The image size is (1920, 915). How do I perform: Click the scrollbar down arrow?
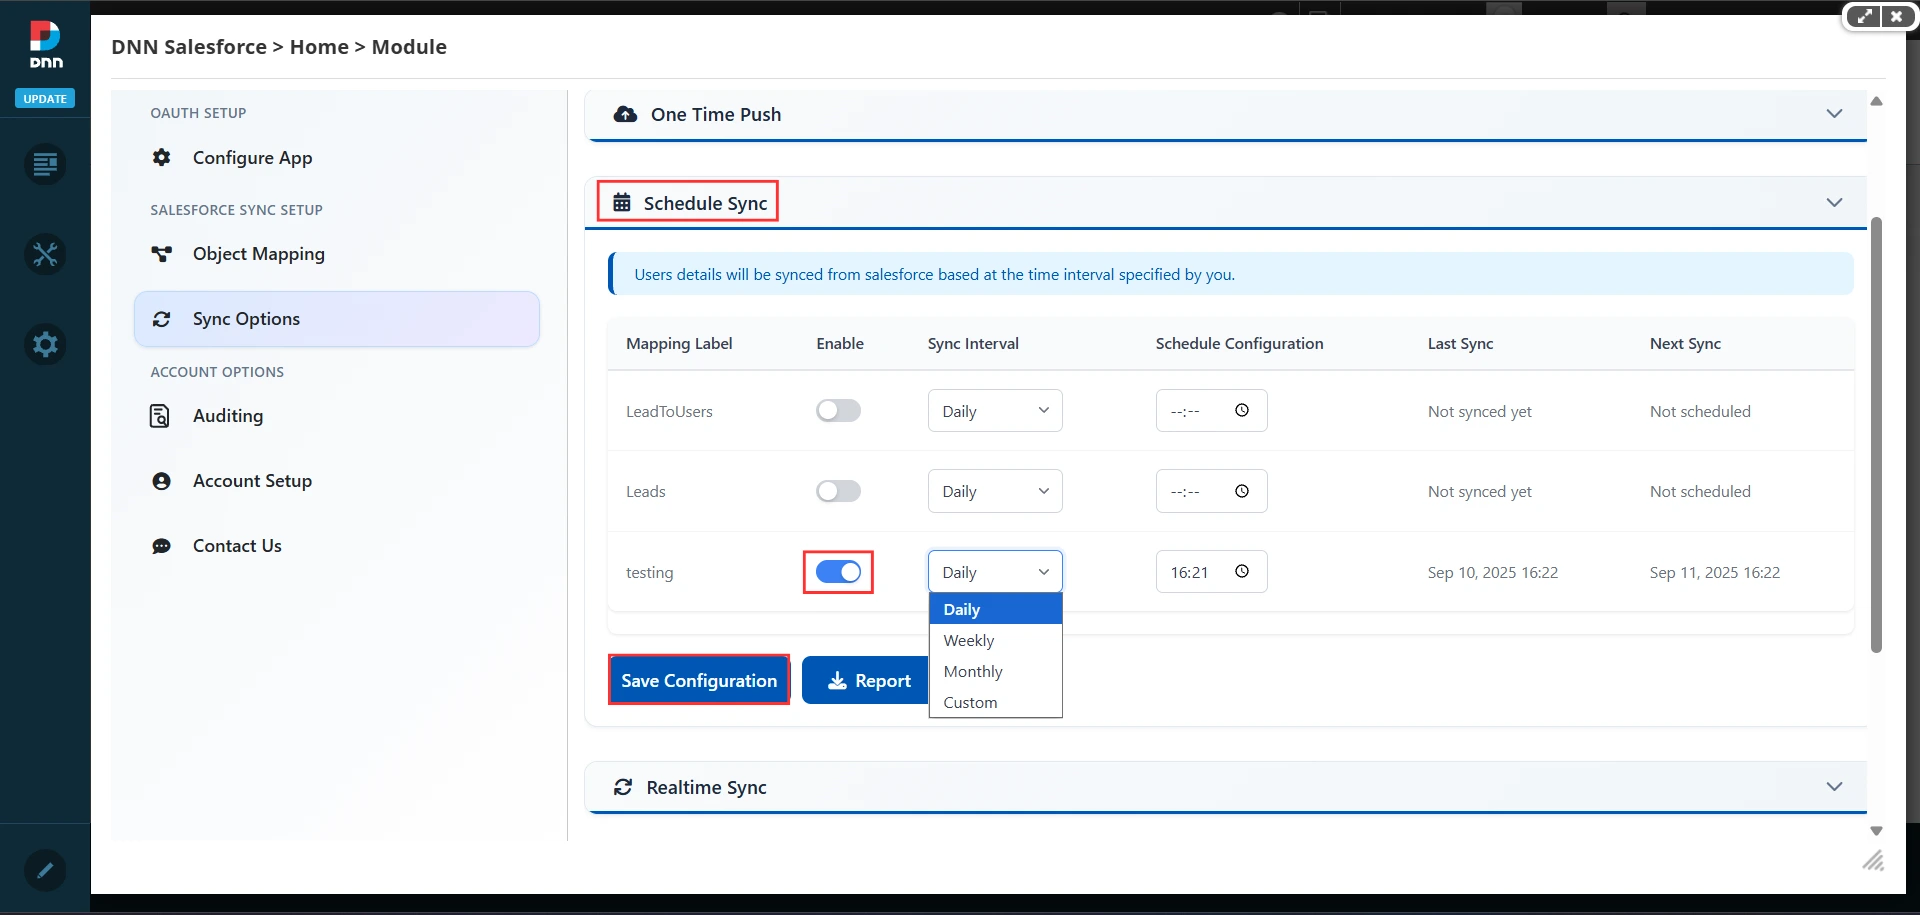[1876, 831]
